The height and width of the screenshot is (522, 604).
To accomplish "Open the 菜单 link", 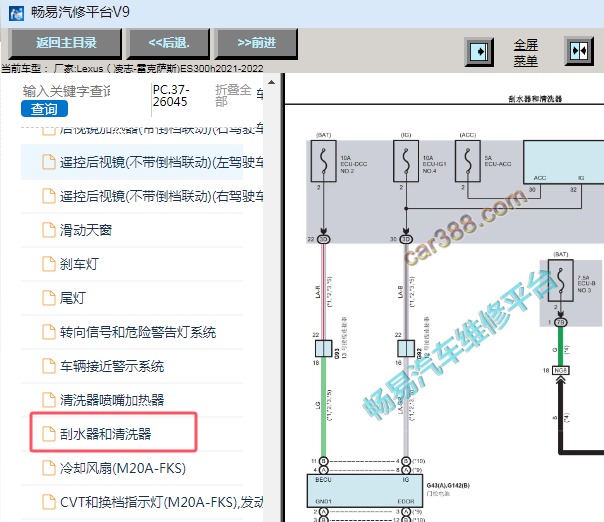I will (526, 60).
